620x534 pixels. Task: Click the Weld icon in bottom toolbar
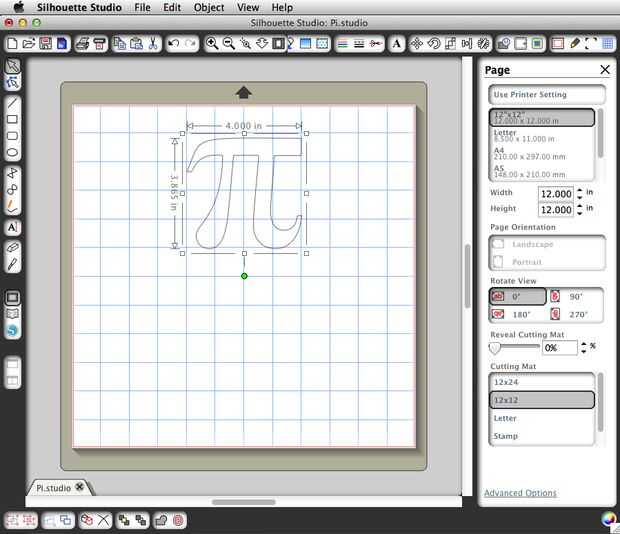161,520
